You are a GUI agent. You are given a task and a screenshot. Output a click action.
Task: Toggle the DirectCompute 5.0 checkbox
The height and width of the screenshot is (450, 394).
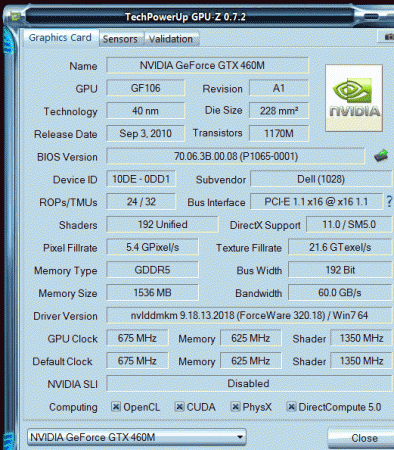click(291, 407)
